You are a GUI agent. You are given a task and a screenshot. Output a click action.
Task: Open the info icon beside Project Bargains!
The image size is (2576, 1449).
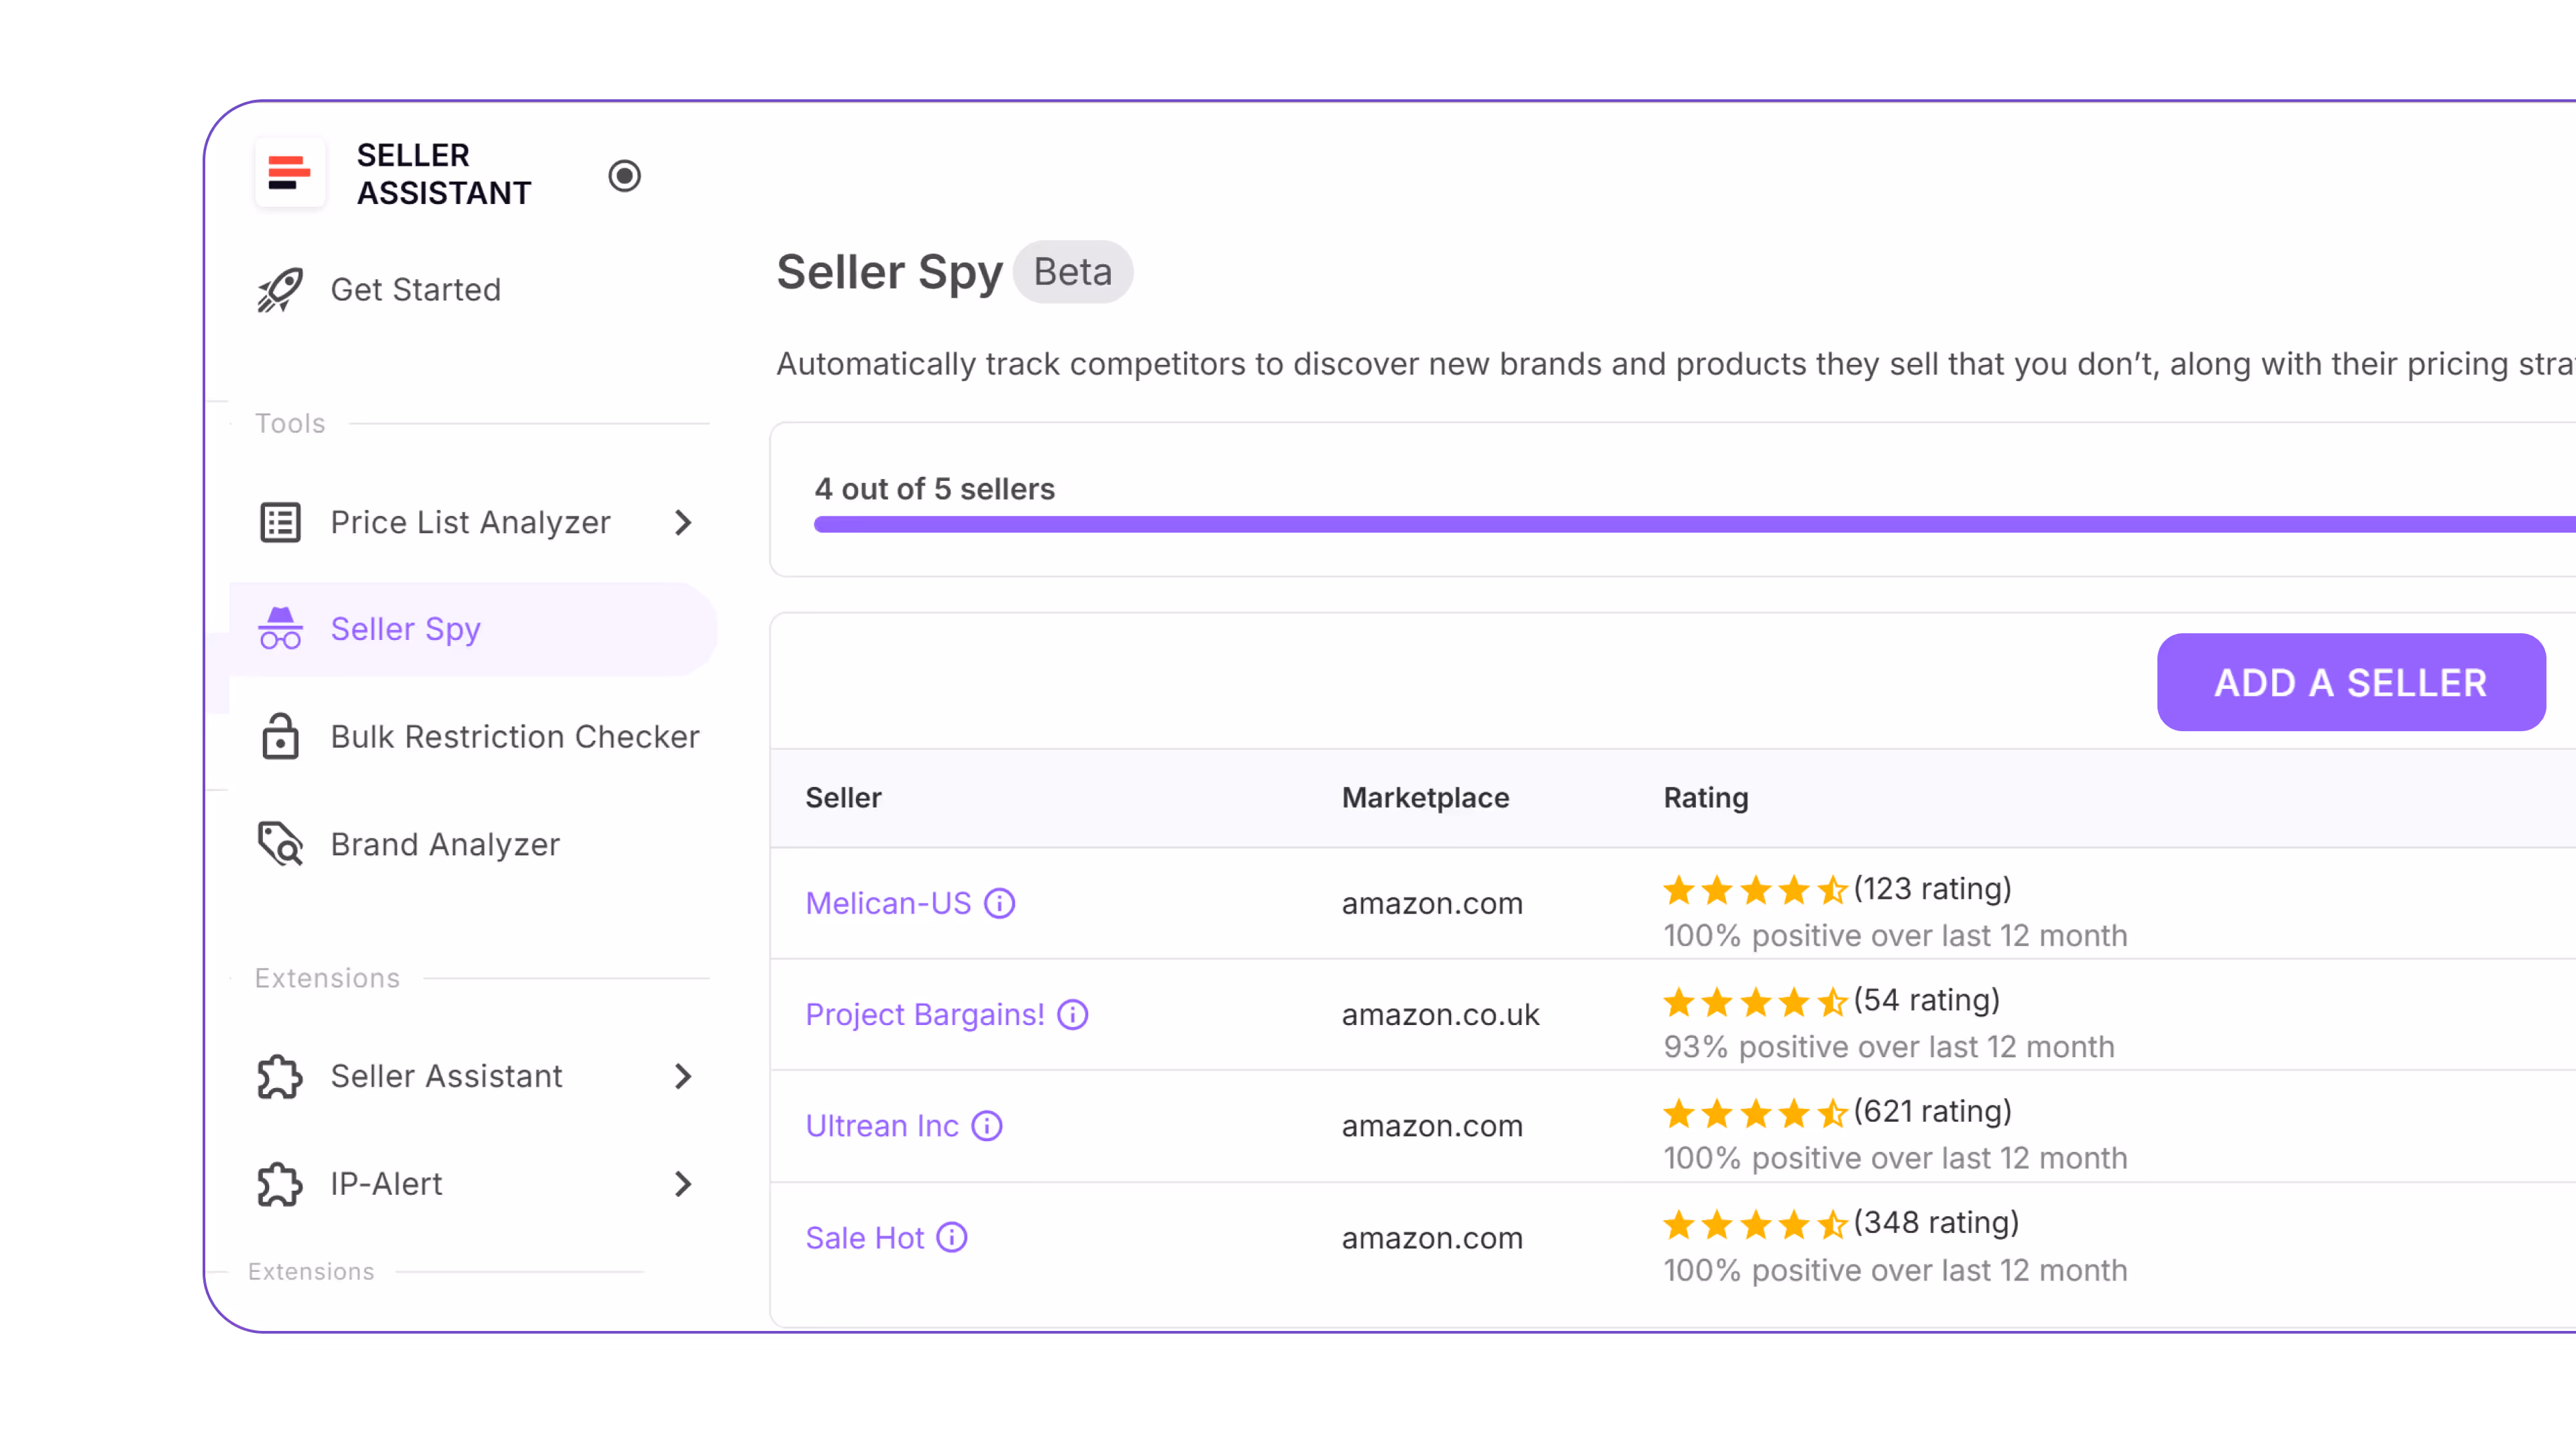coord(1073,1014)
